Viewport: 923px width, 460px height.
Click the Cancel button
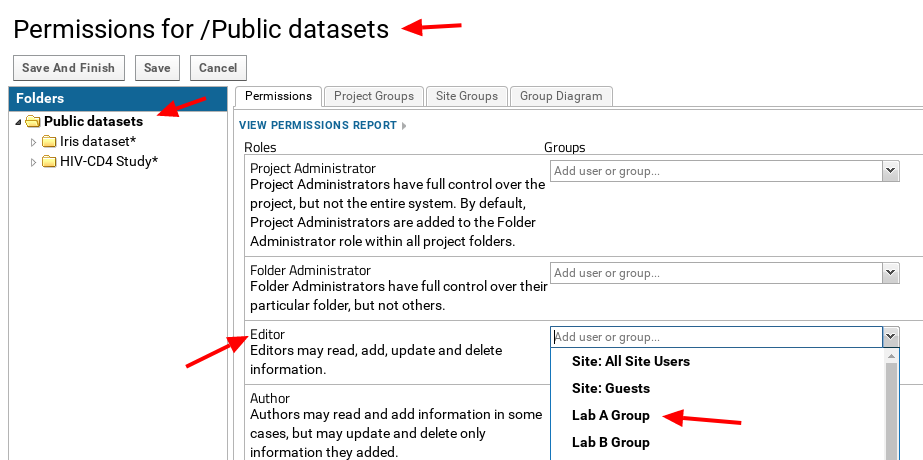(218, 68)
